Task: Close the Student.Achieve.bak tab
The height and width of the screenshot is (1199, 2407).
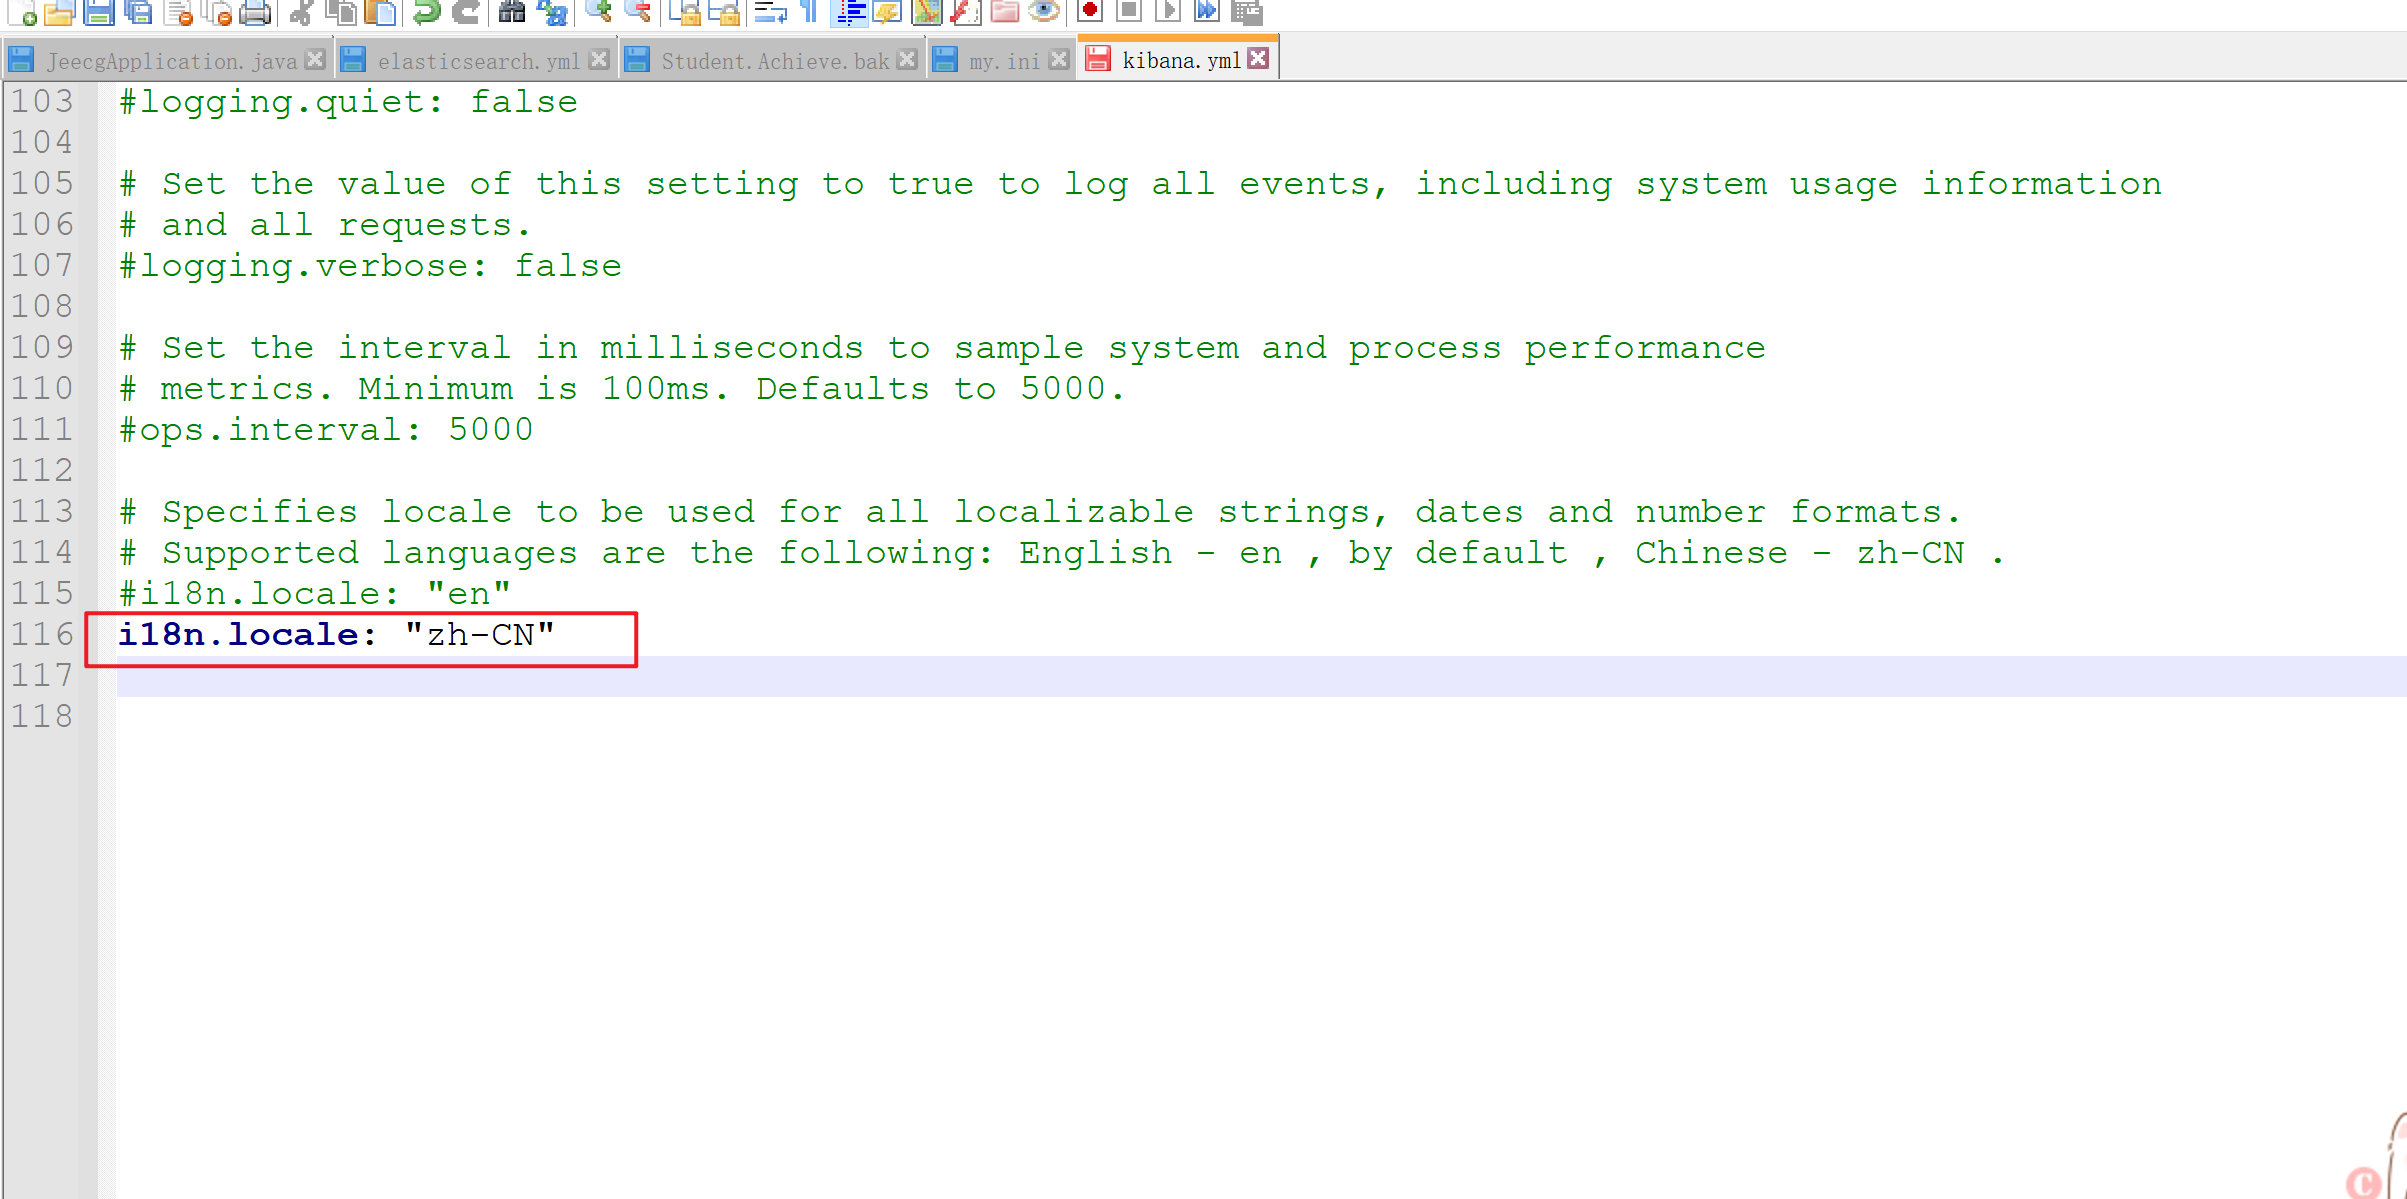Action: [x=909, y=60]
